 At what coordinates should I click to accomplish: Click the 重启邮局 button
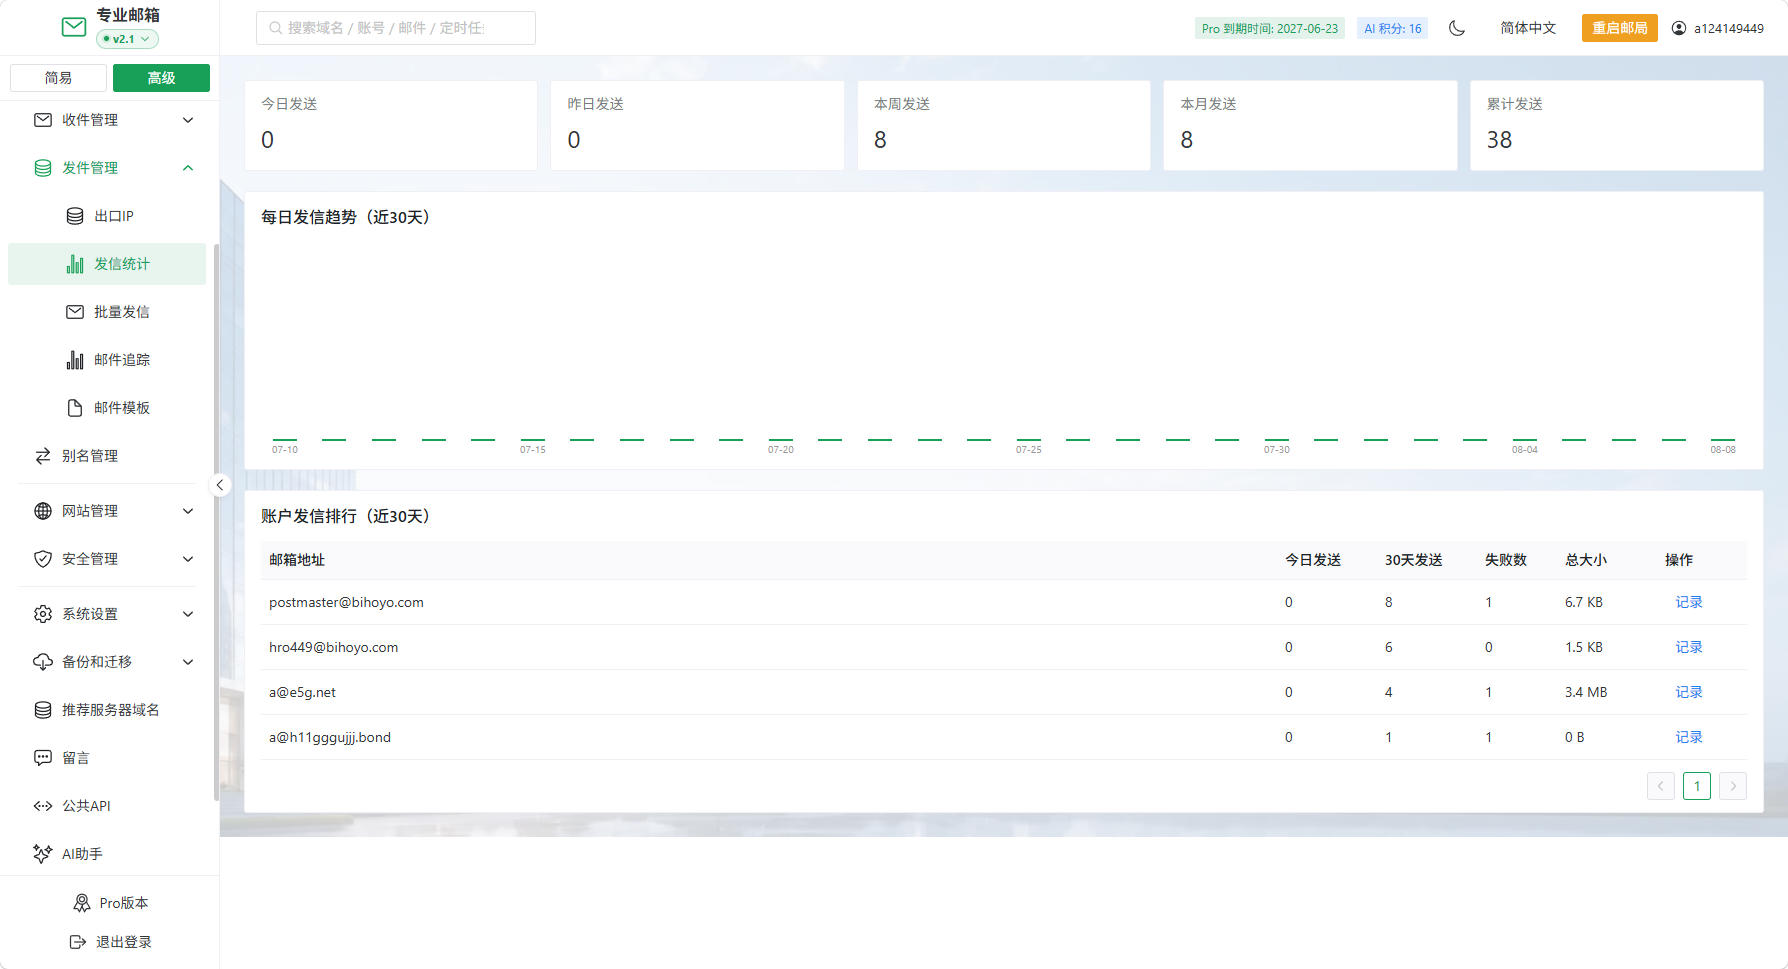click(1620, 28)
